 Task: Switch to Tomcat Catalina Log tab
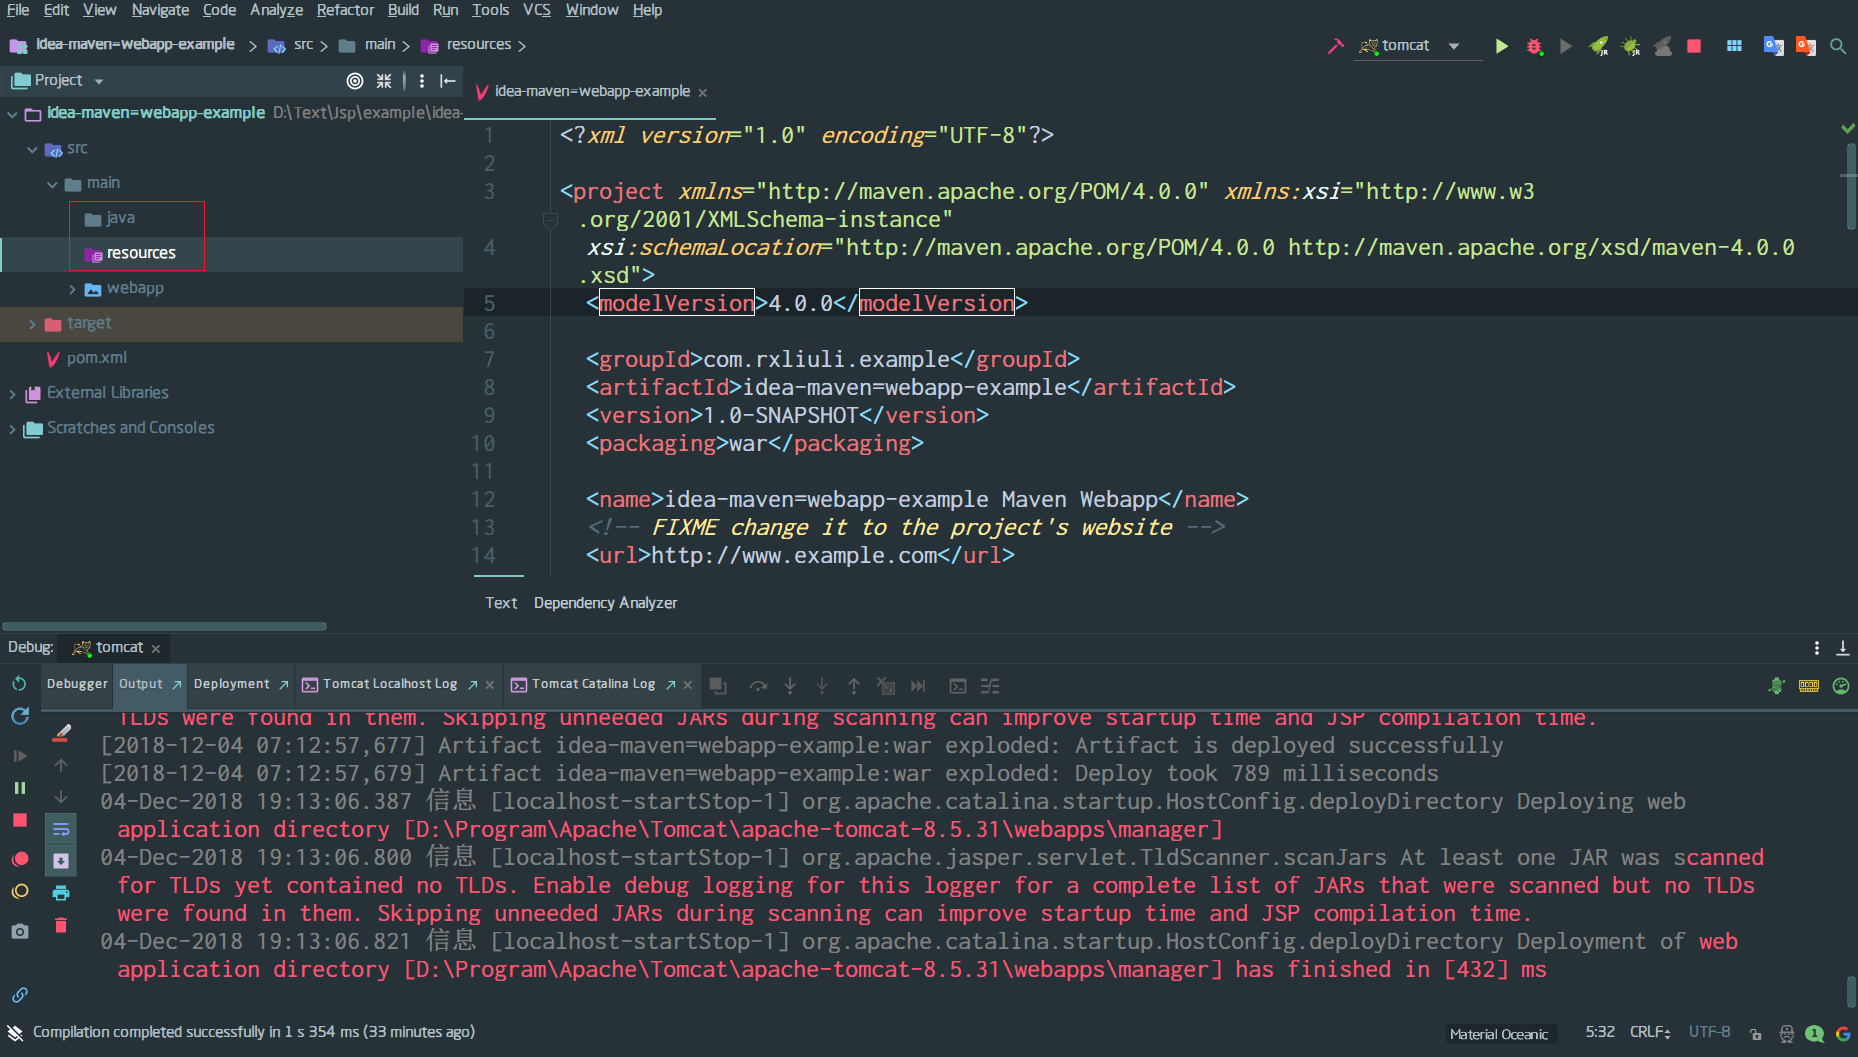593,684
